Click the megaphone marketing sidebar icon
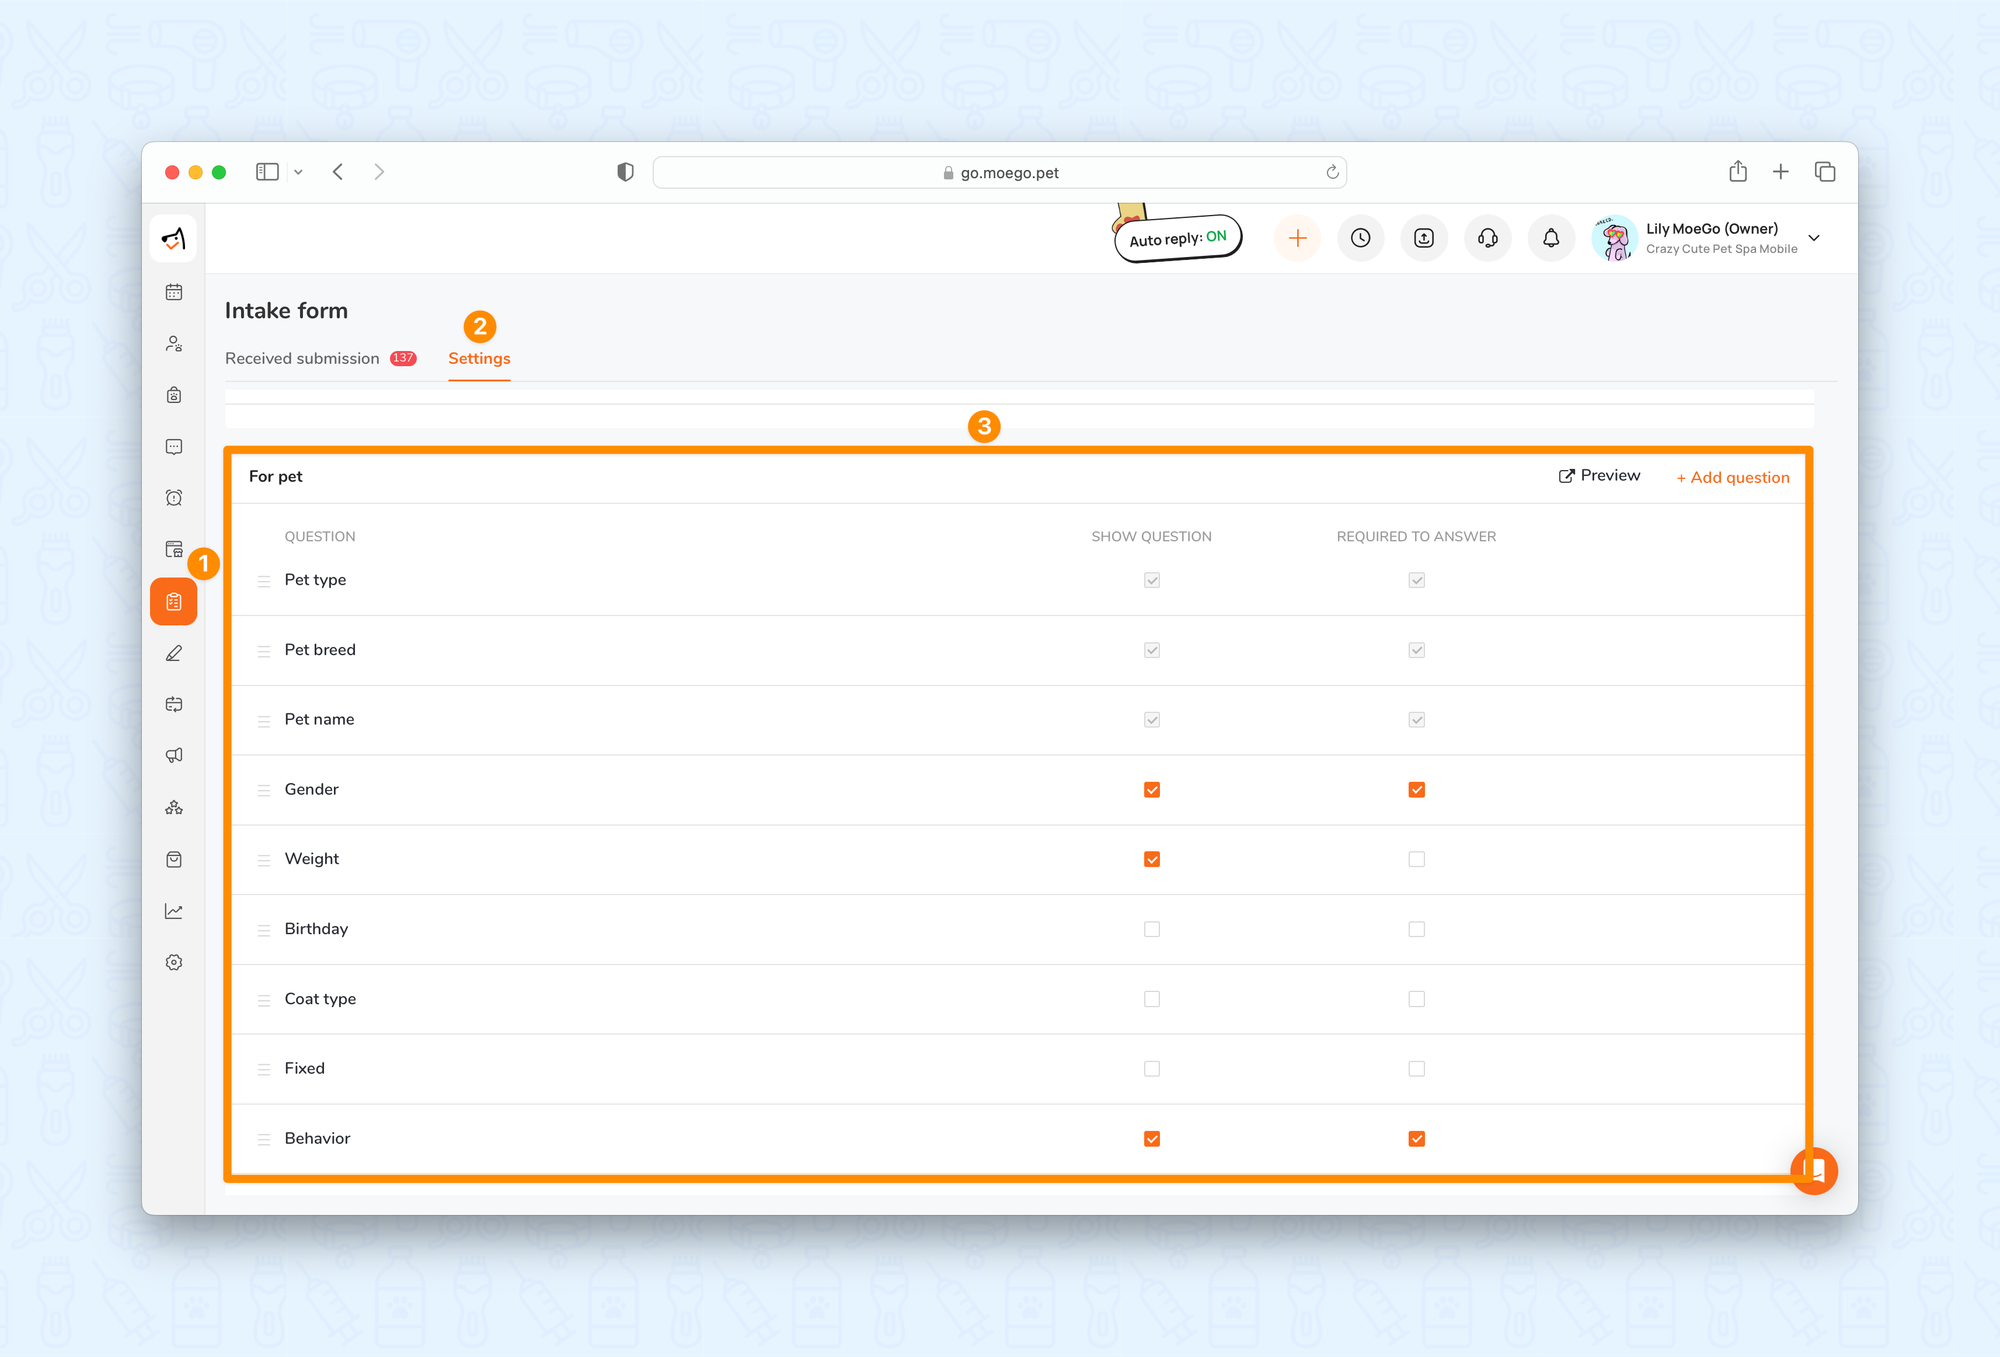 tap(174, 756)
